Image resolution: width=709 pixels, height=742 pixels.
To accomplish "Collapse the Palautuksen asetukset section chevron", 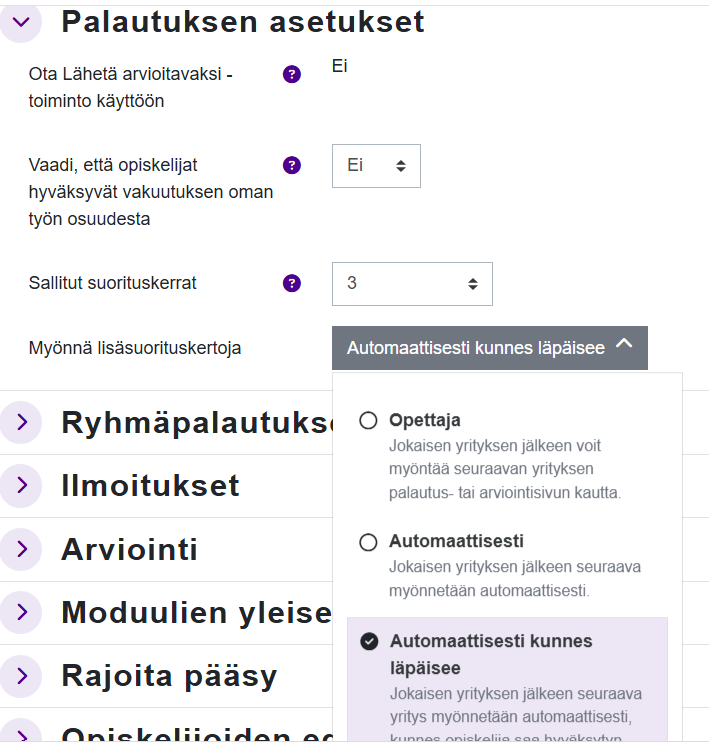I will click(21, 22).
